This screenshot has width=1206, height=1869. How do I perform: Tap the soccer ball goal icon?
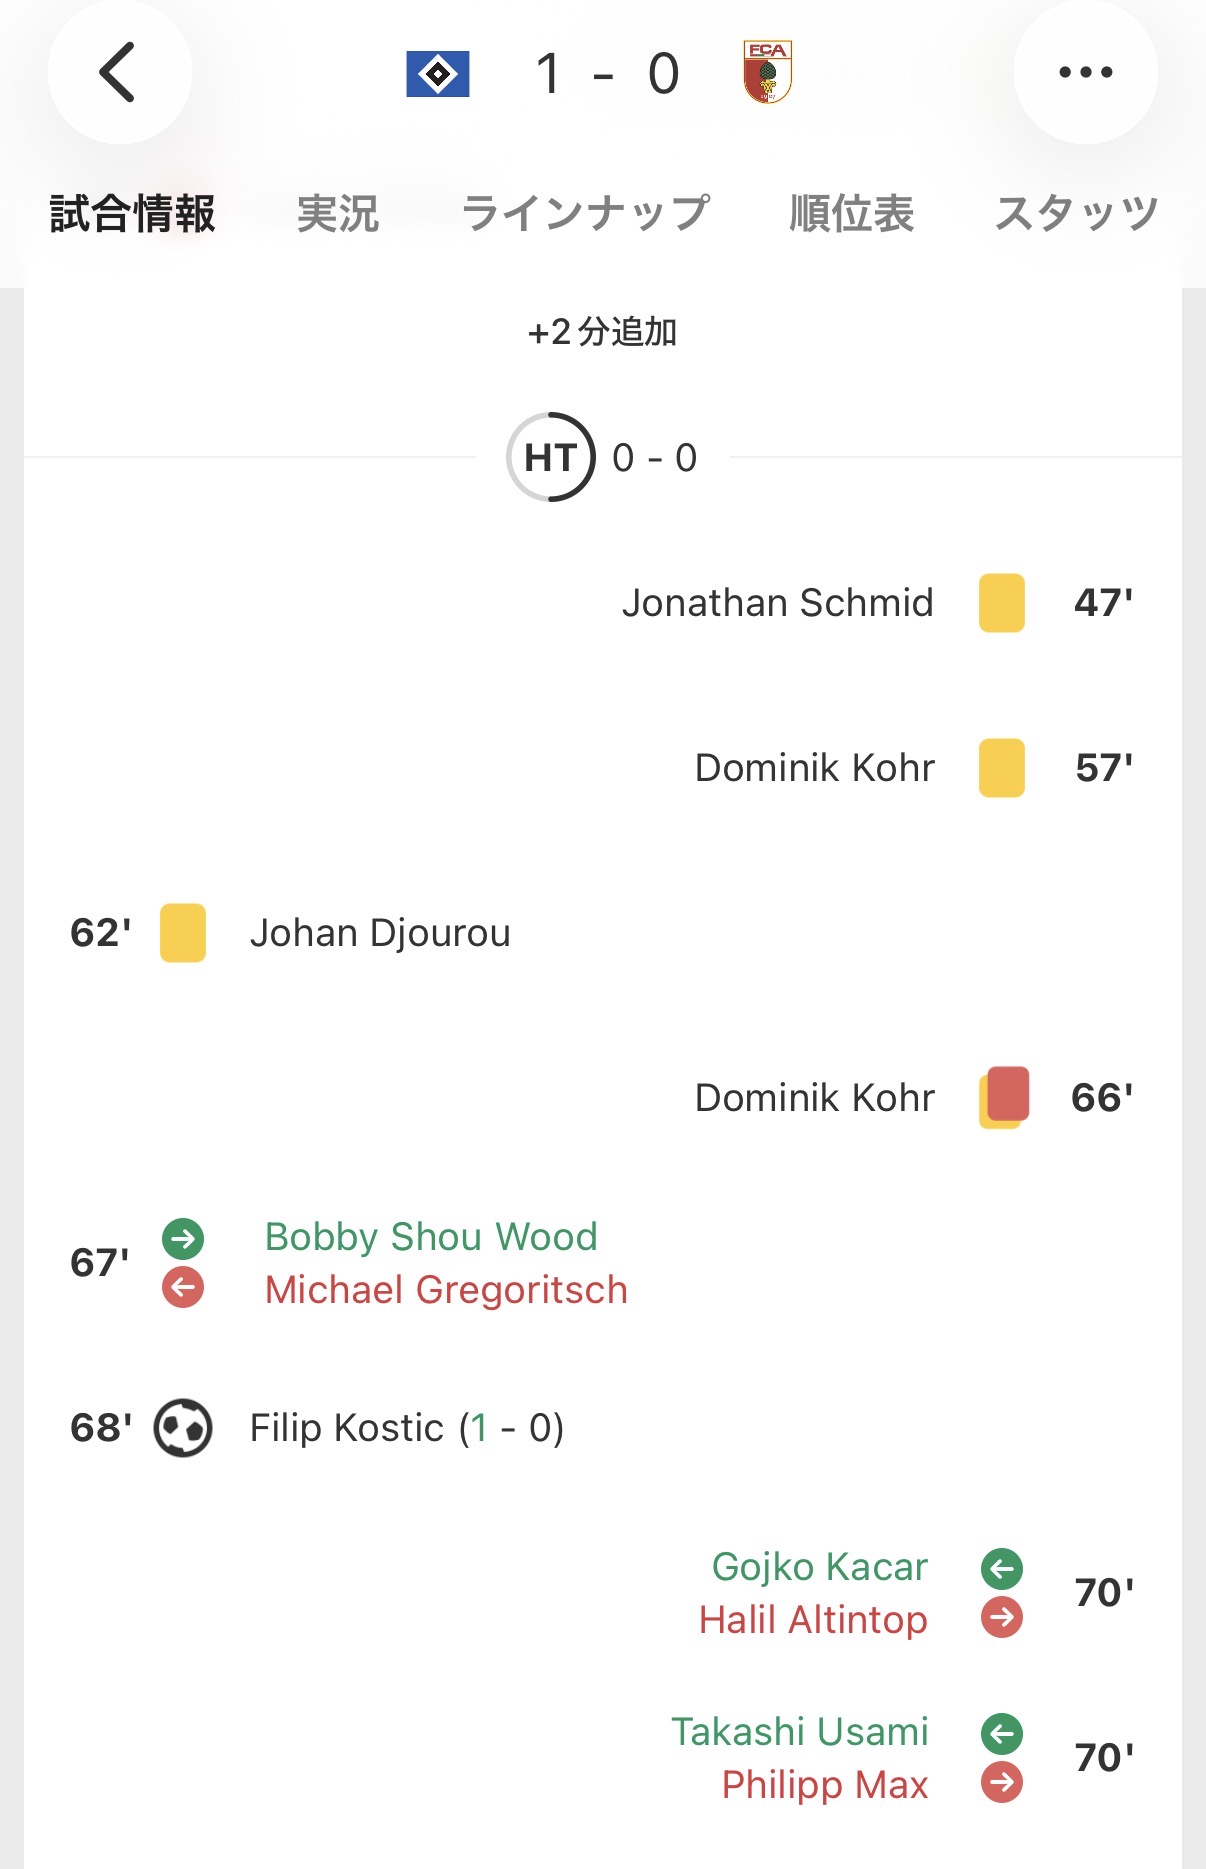click(x=183, y=1428)
